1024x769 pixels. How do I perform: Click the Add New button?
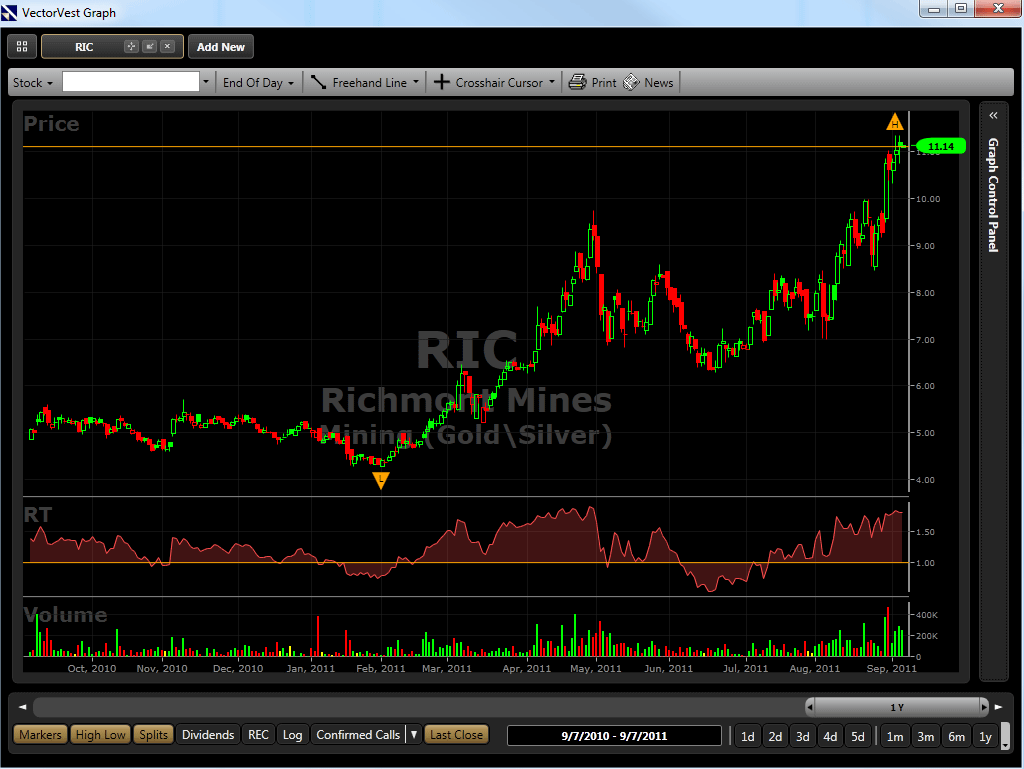[221, 47]
